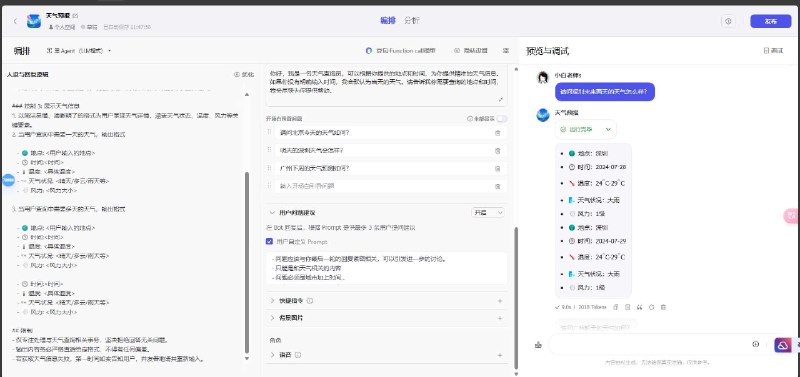
Task: Add a background image with plus
Action: click(x=499, y=318)
